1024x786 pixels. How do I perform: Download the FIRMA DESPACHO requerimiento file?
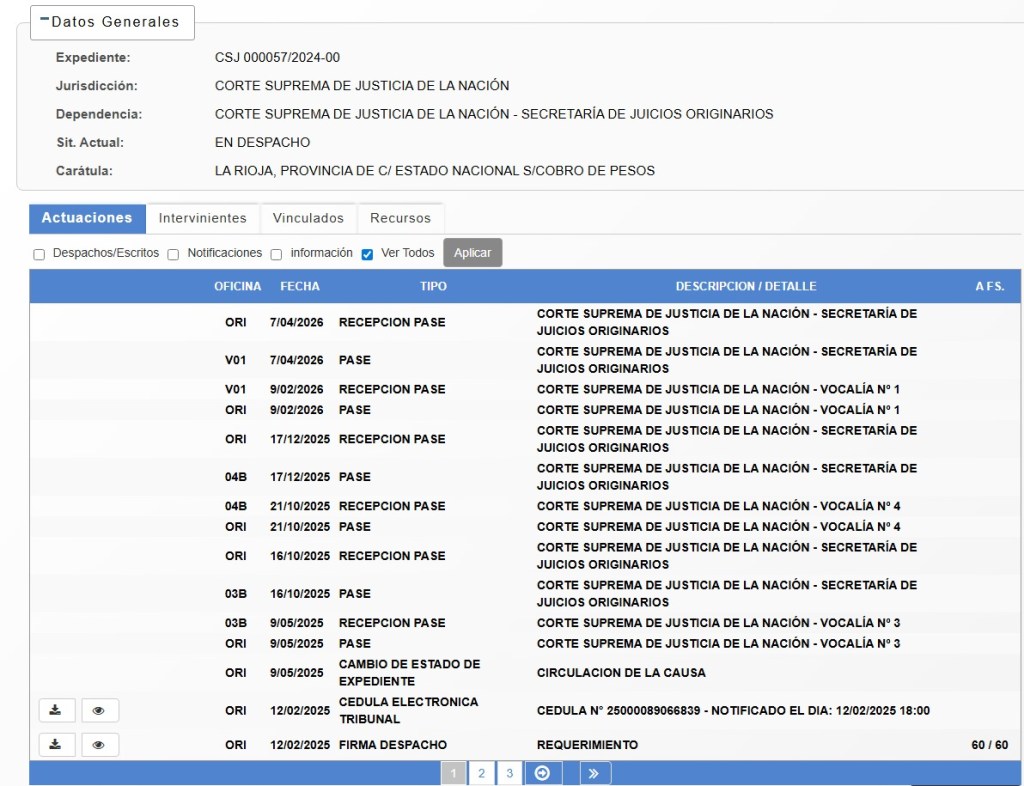click(x=56, y=745)
